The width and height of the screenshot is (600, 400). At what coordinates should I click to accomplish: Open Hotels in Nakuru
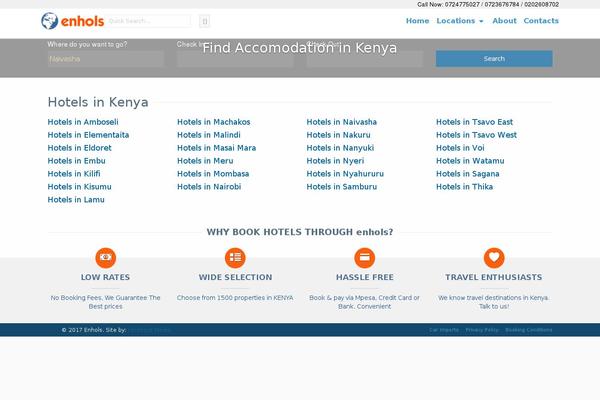point(339,135)
